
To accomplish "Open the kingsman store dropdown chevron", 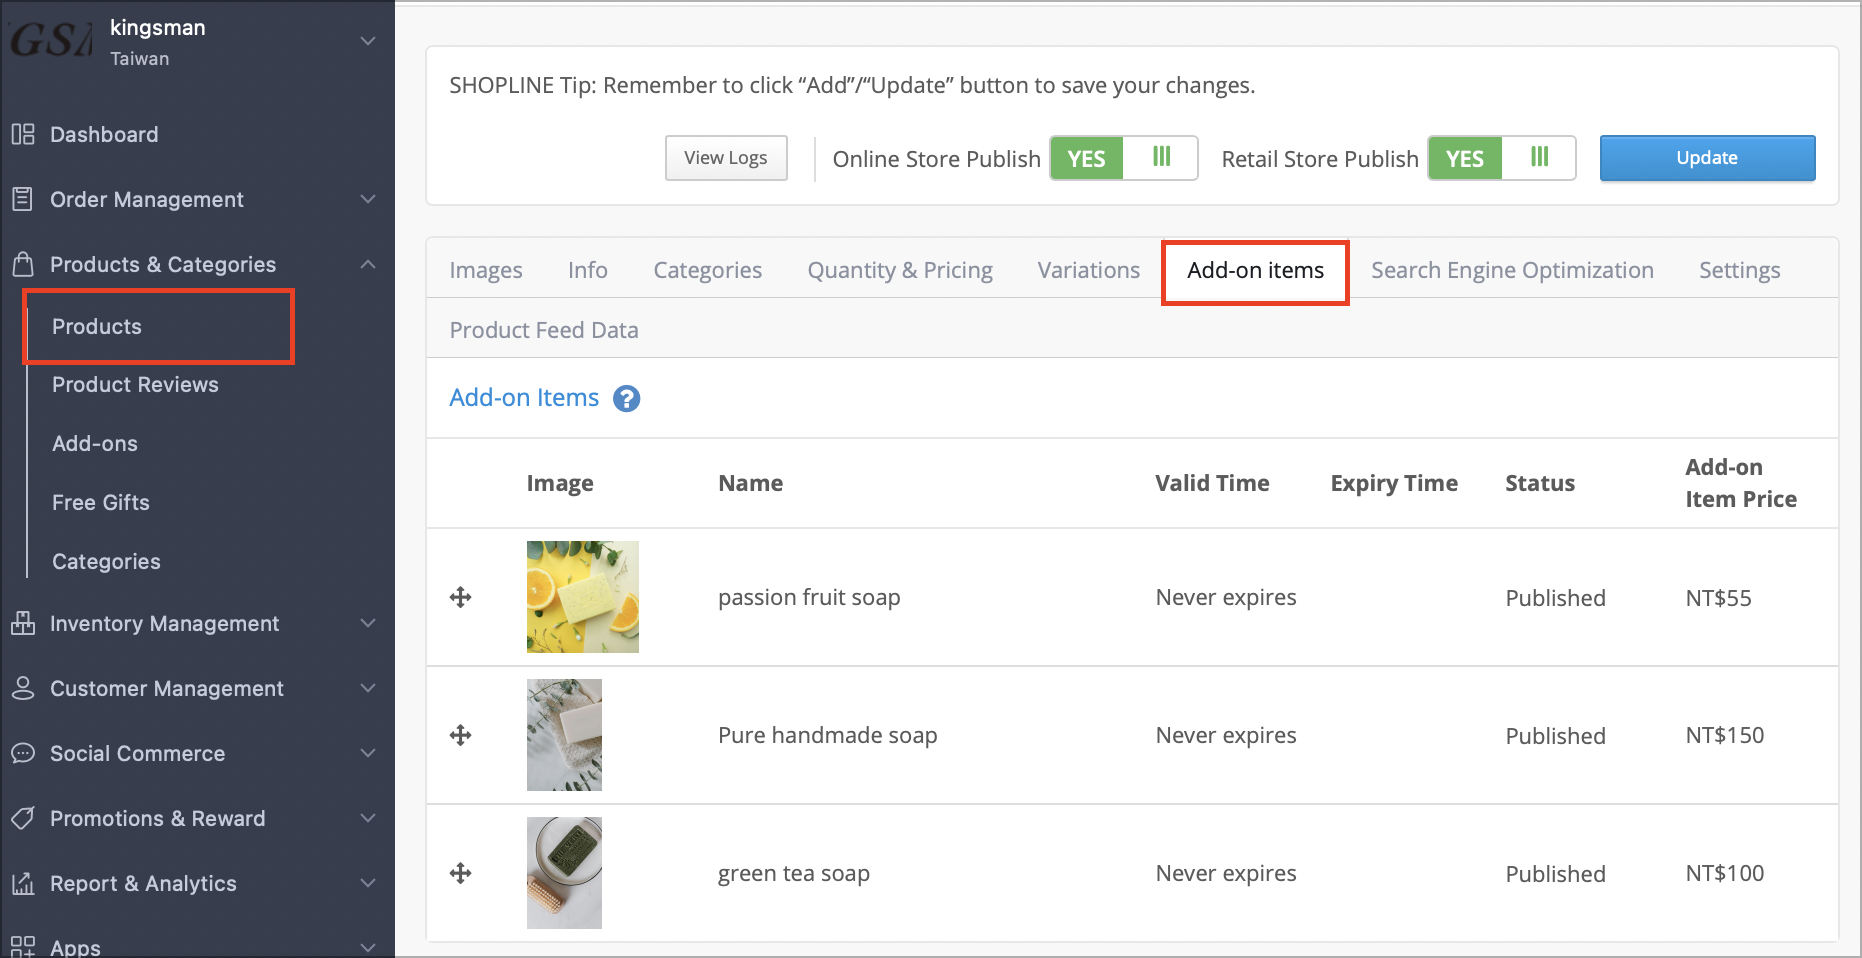I will [368, 41].
